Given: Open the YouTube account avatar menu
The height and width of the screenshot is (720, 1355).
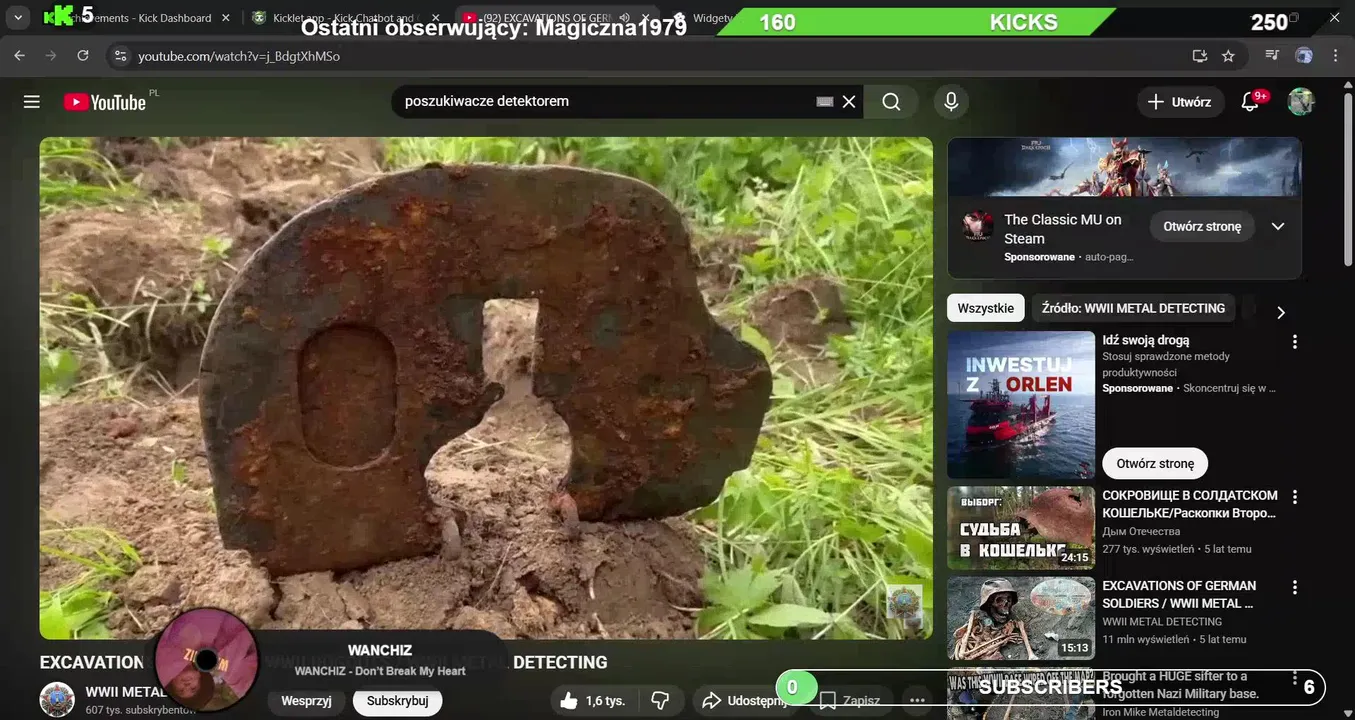Looking at the screenshot, I should [1300, 101].
